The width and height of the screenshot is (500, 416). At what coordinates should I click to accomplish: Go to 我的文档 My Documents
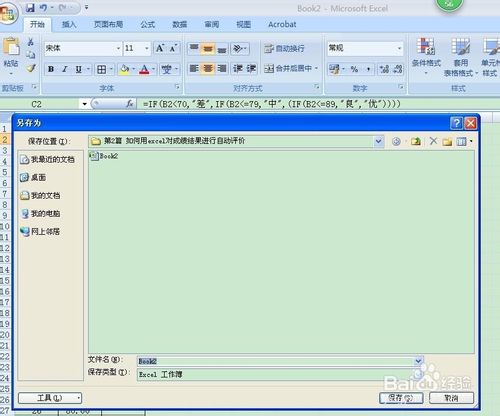point(40,196)
